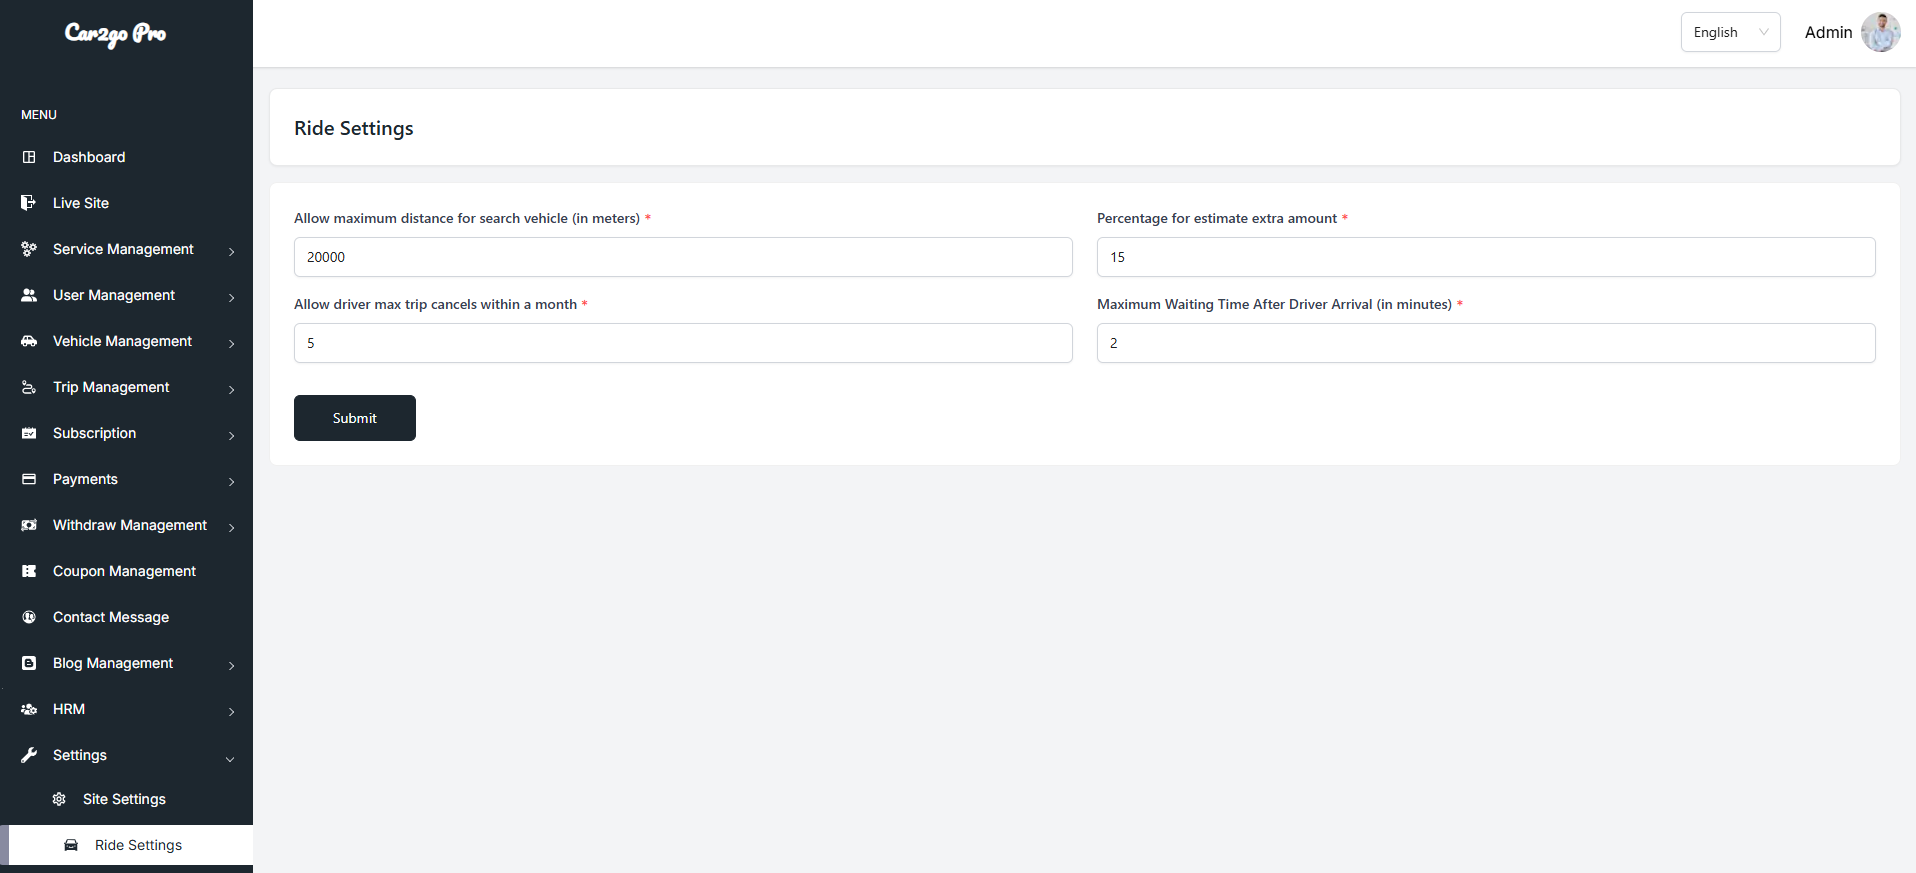Click the Ride Settings car icon
The width and height of the screenshot is (1916, 873).
point(71,845)
